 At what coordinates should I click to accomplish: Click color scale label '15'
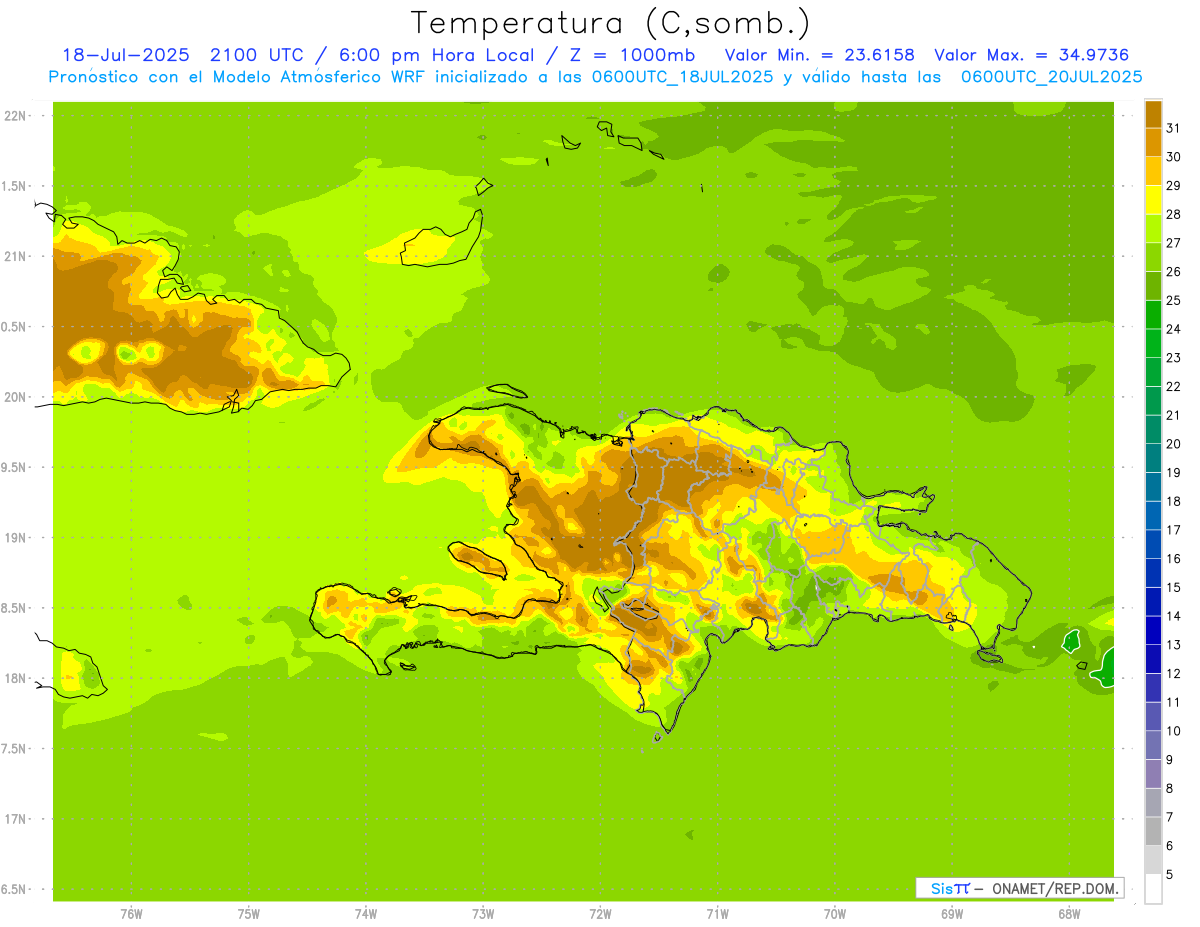pos(1173,587)
